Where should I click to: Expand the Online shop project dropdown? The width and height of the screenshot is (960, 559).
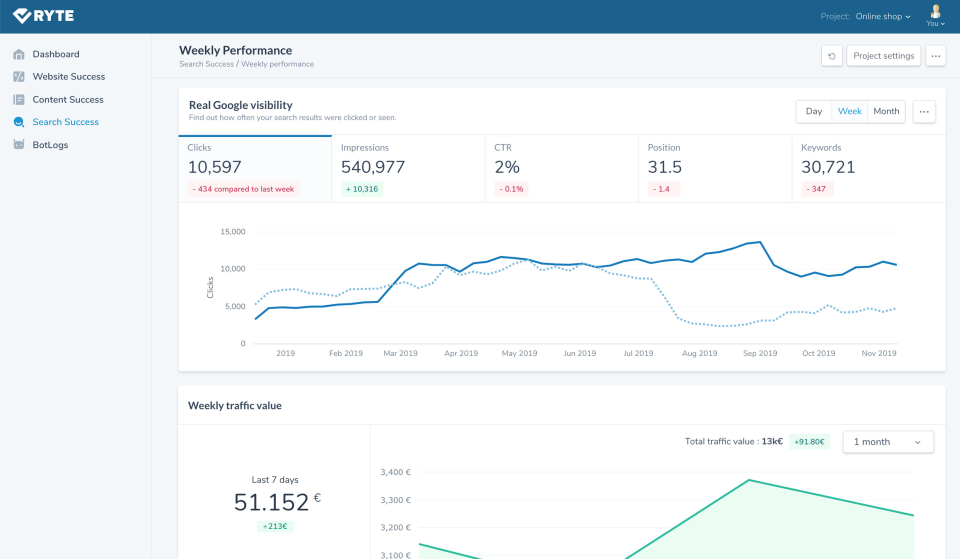[x=882, y=17]
